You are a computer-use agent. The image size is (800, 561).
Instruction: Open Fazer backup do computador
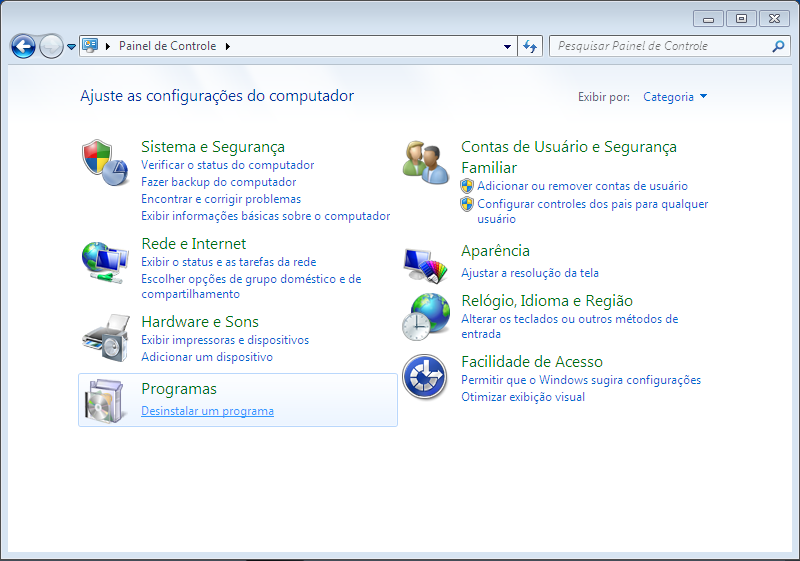(x=218, y=182)
